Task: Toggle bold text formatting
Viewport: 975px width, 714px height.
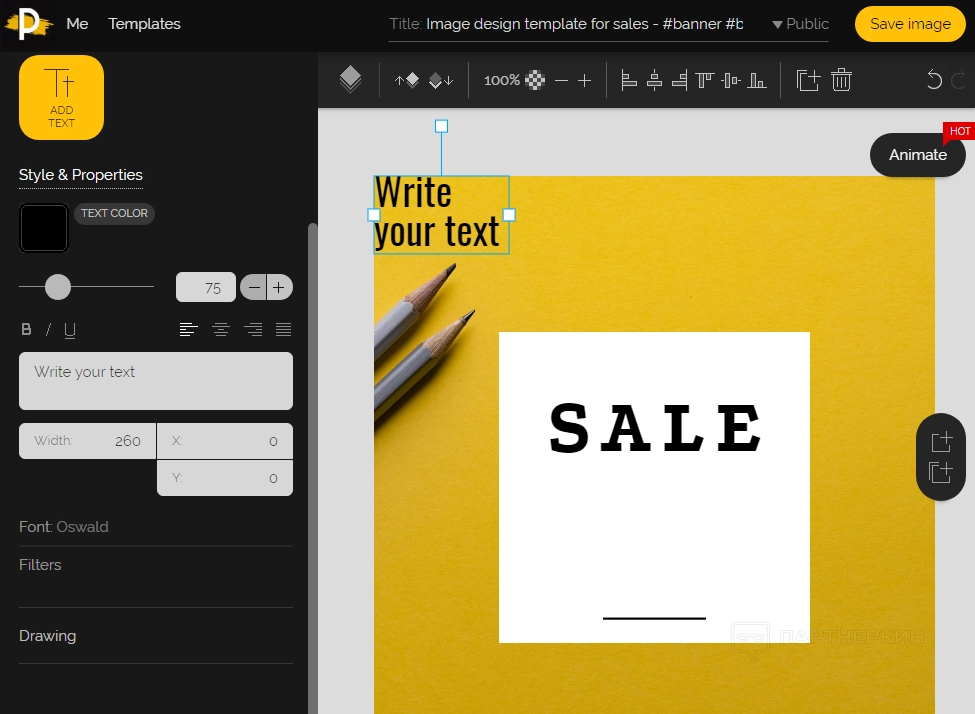Action: (27, 330)
